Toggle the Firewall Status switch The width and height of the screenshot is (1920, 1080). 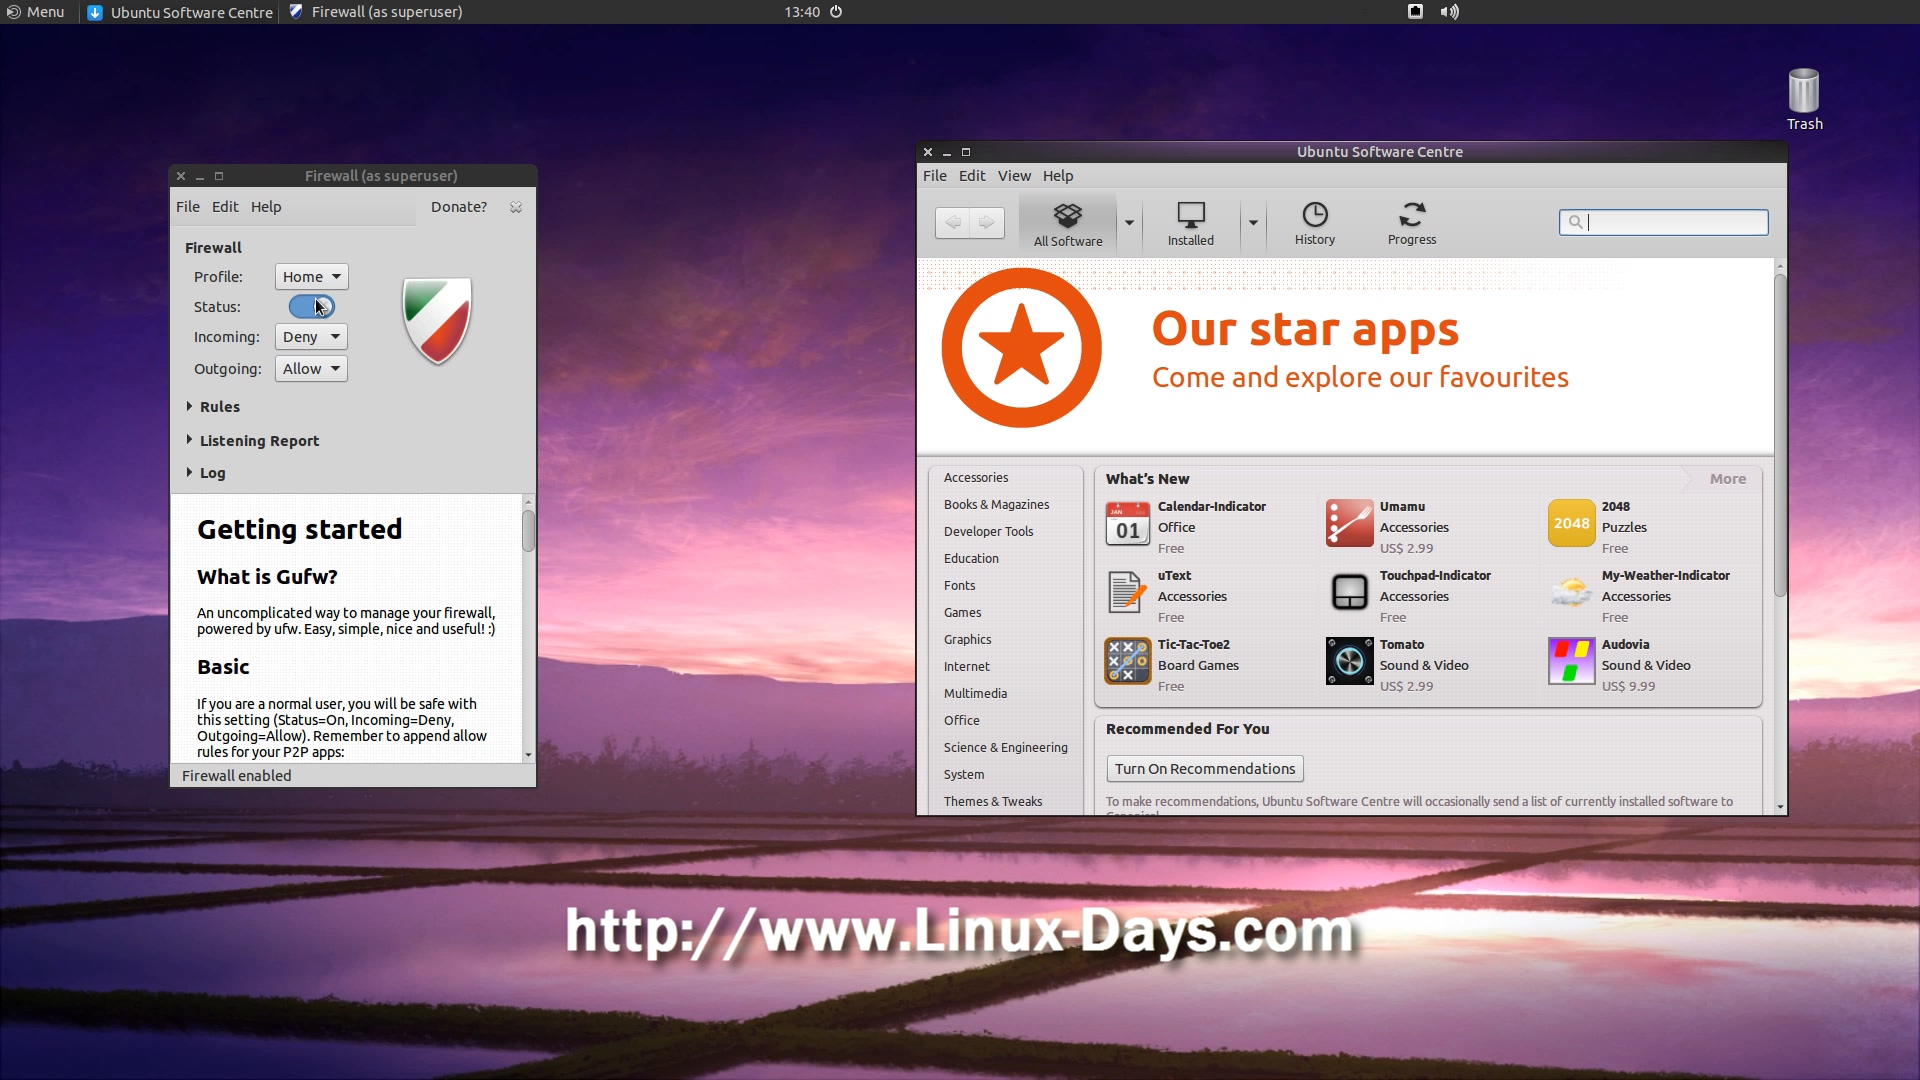click(x=311, y=307)
